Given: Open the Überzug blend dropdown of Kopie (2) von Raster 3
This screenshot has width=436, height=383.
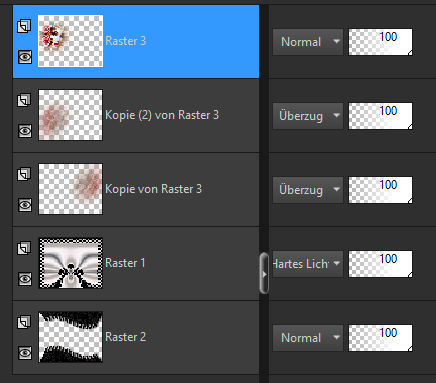Looking at the screenshot, I should pyautogui.click(x=308, y=116).
